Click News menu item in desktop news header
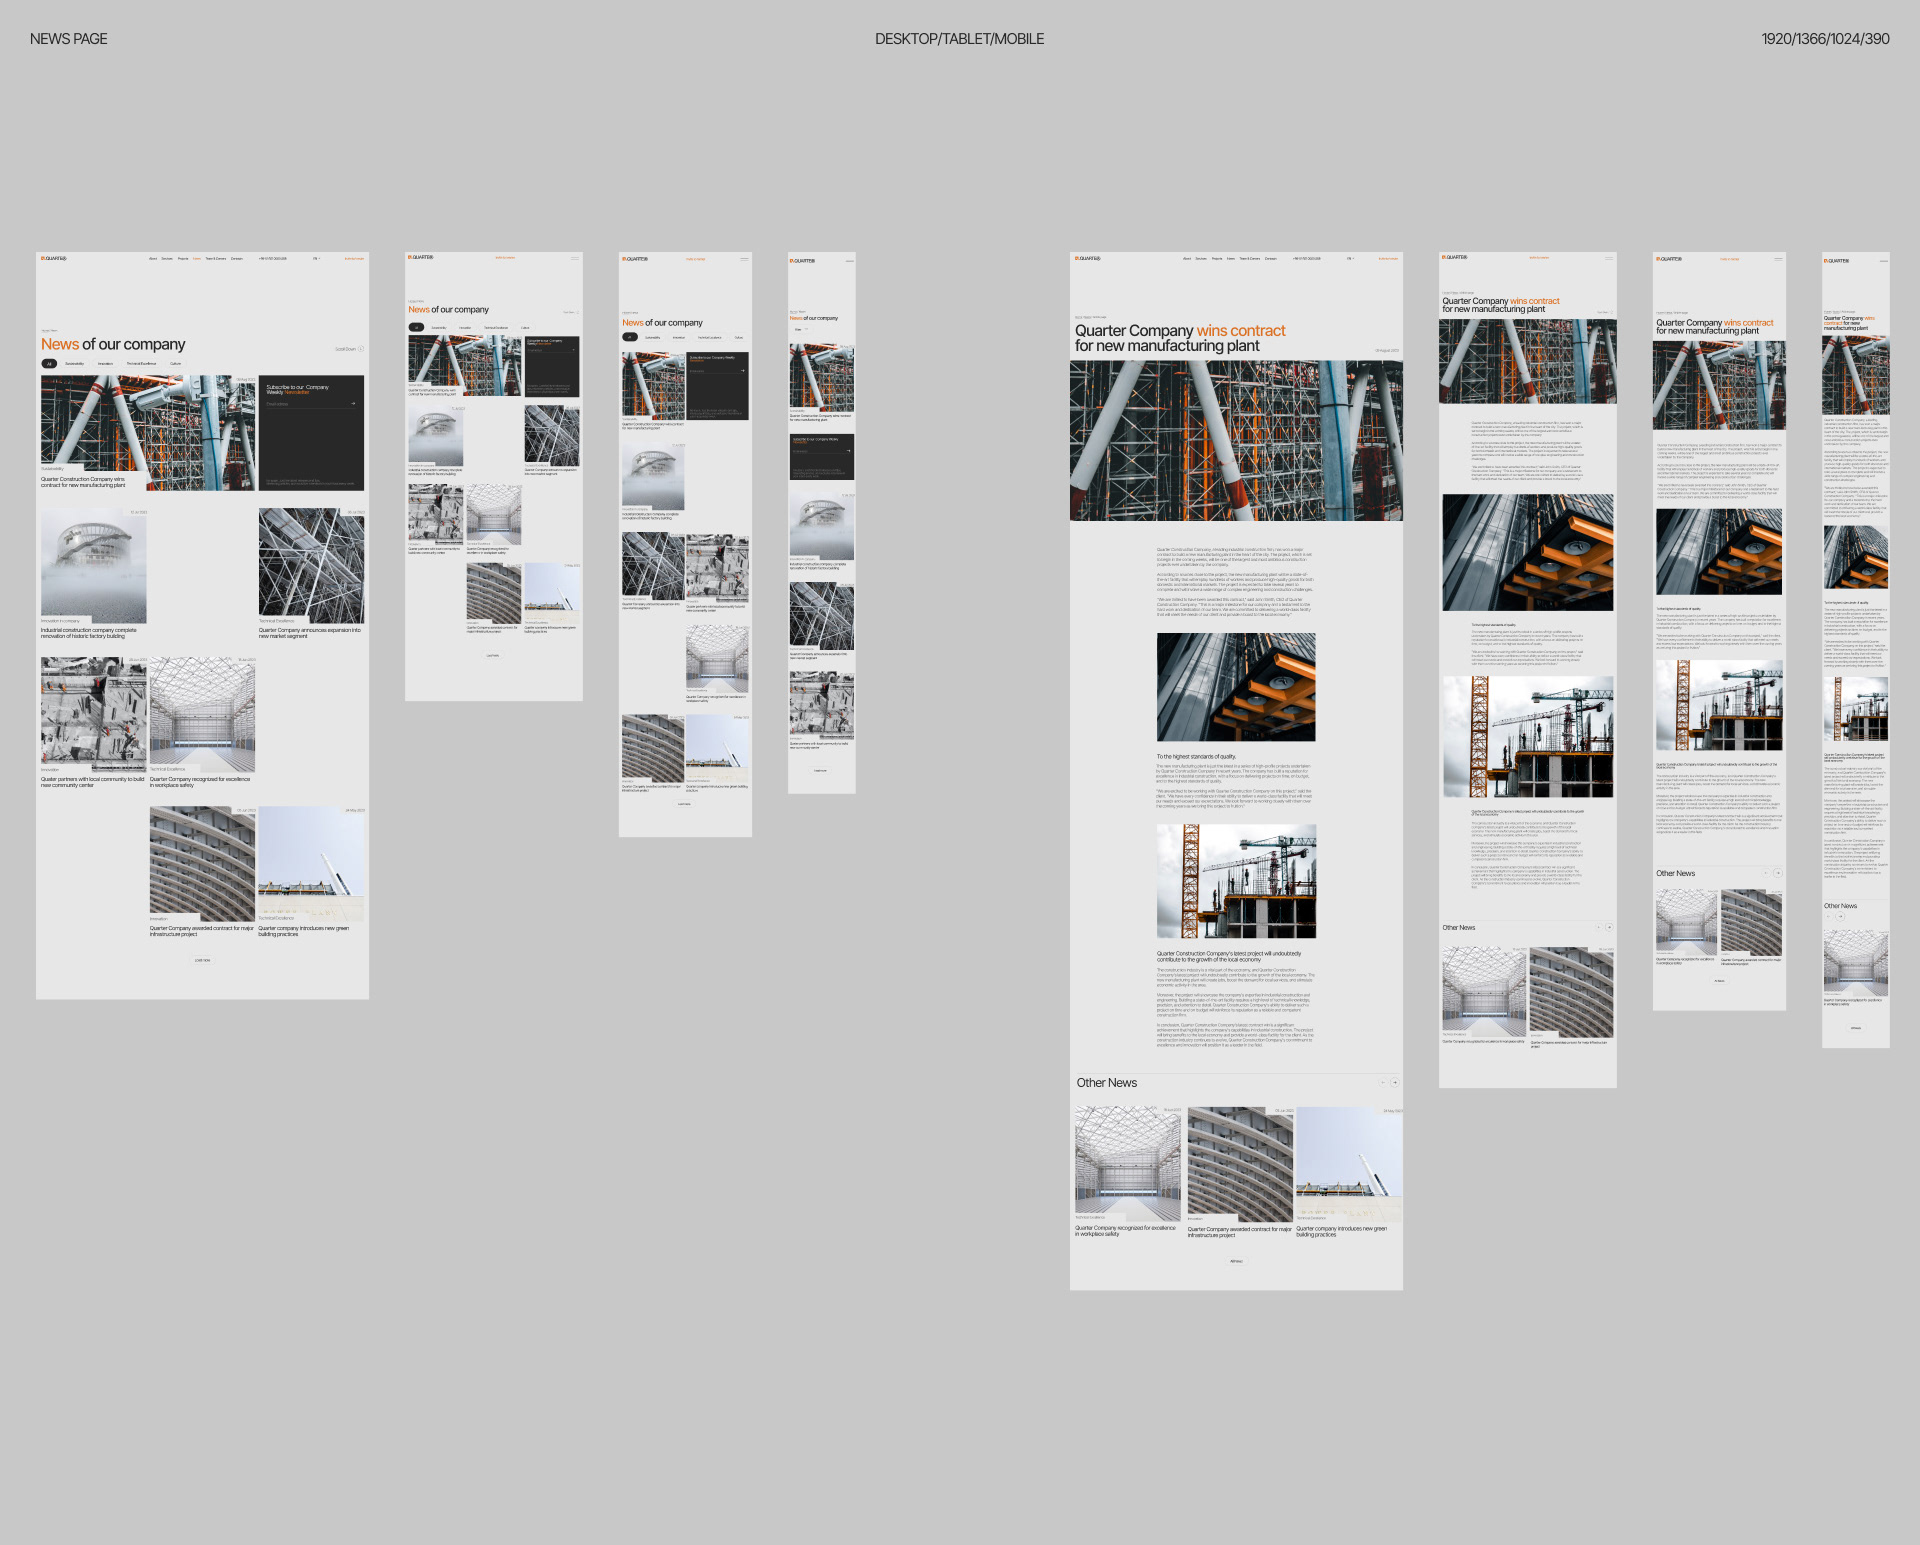1920x1545 pixels. (x=197, y=258)
